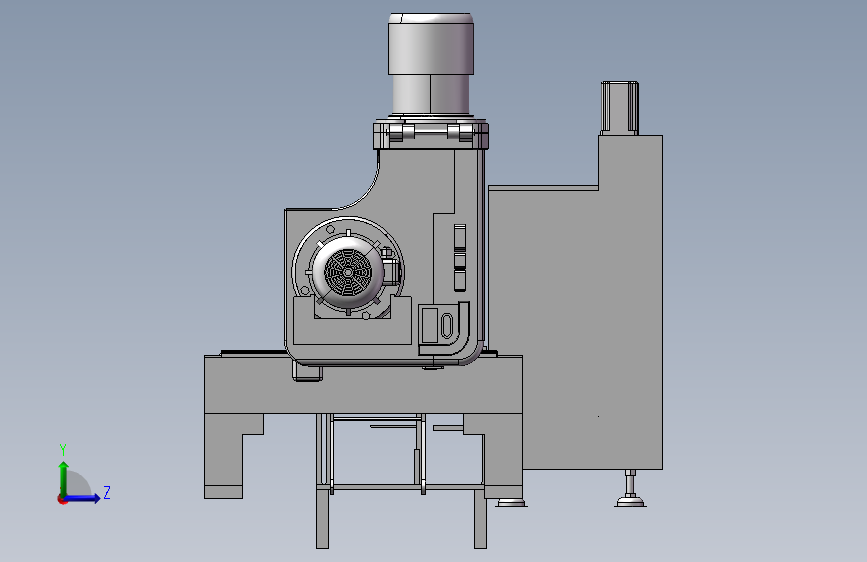The height and width of the screenshot is (562, 867).
Task: Select the oblong slot on the housing
Action: pos(447,326)
